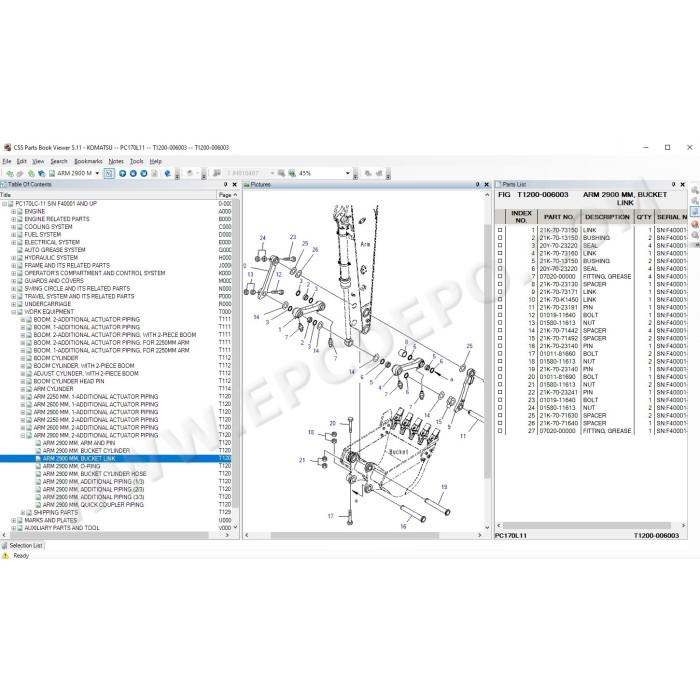Close the Parts List panel
The height and width of the screenshot is (700, 700).
(x=682, y=184)
